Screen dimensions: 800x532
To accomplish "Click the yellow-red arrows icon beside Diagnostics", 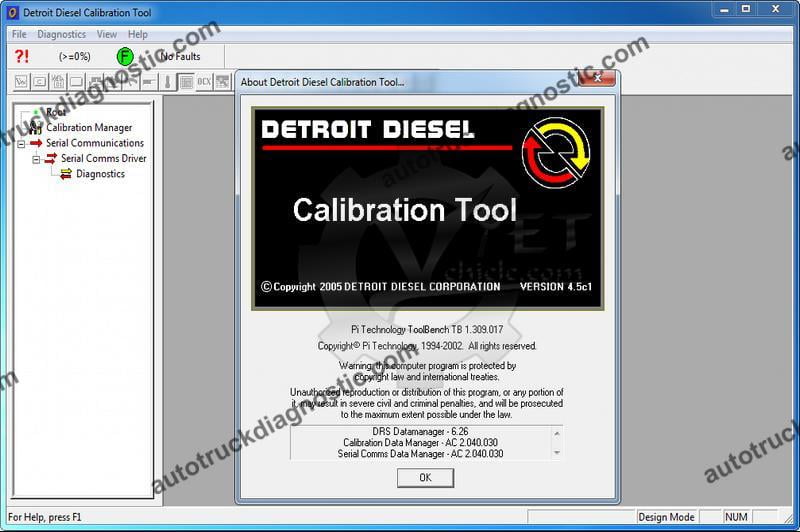I will point(66,174).
